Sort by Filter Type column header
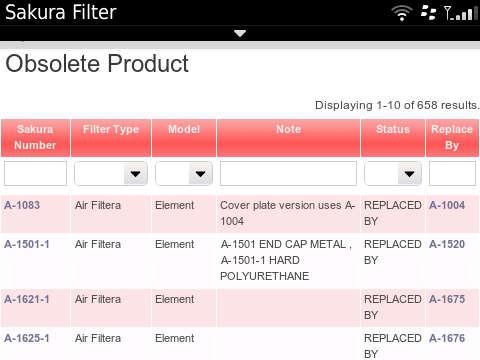The width and height of the screenshot is (480, 360). click(111, 129)
